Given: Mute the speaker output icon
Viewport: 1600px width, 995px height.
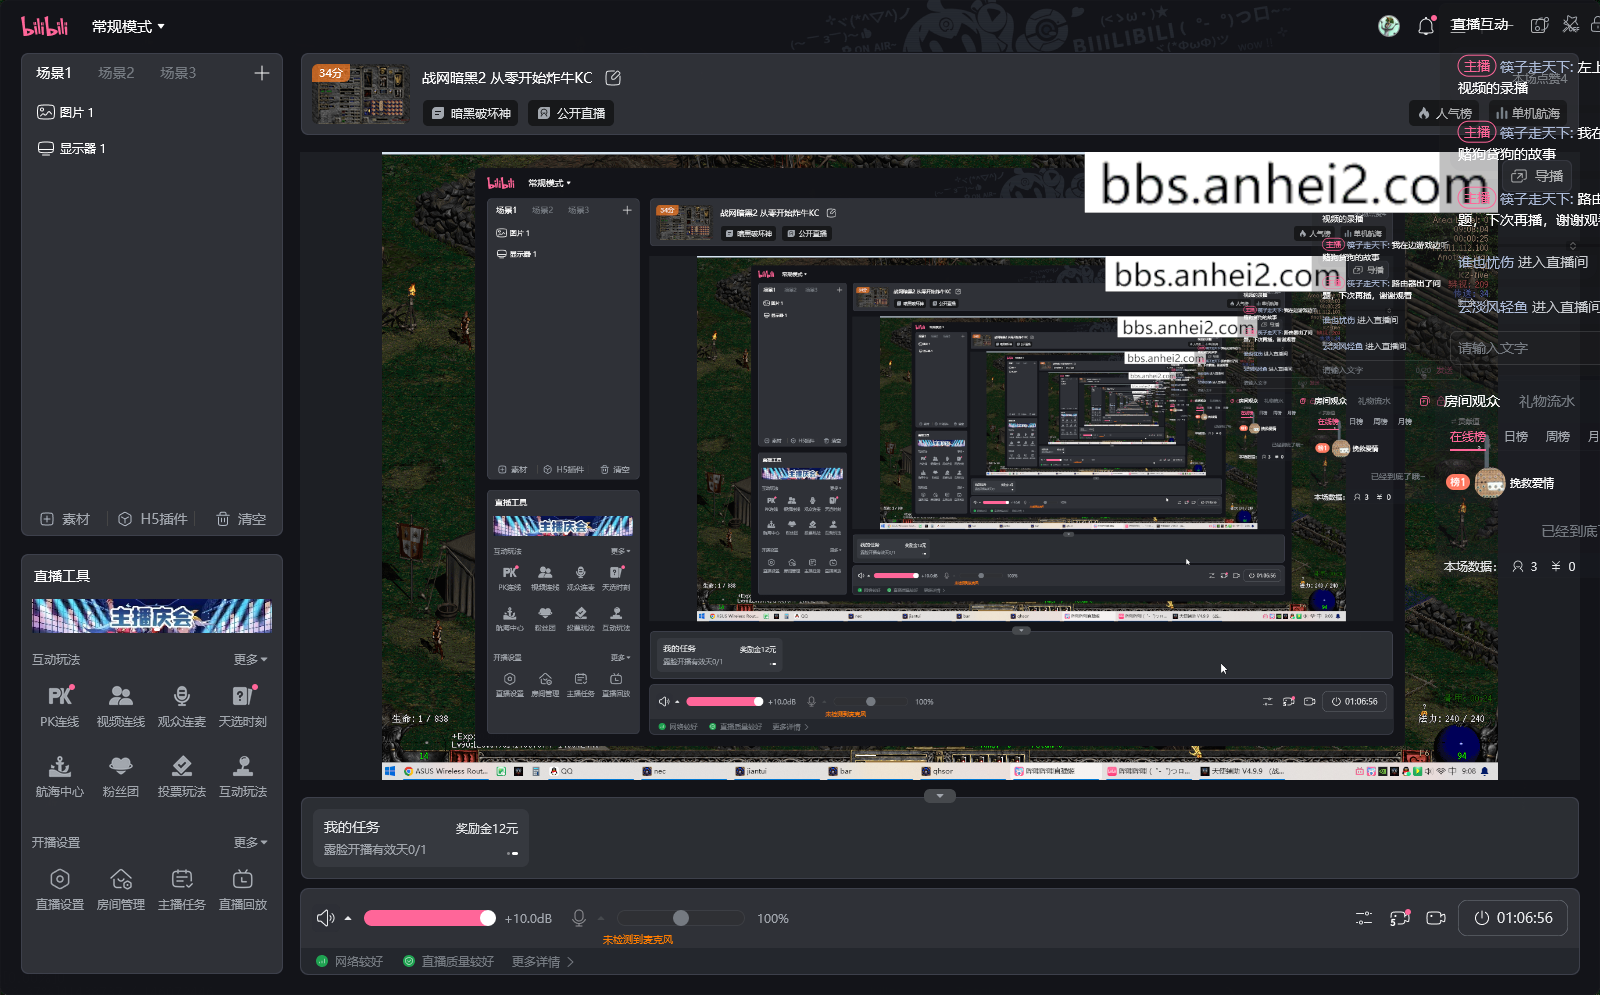Looking at the screenshot, I should click(325, 918).
